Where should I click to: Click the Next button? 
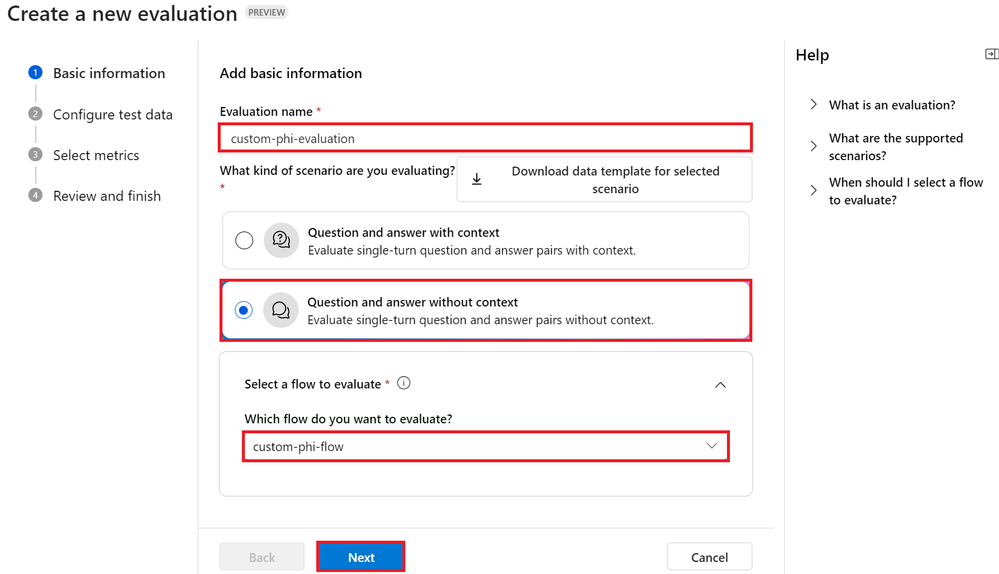pyautogui.click(x=361, y=557)
